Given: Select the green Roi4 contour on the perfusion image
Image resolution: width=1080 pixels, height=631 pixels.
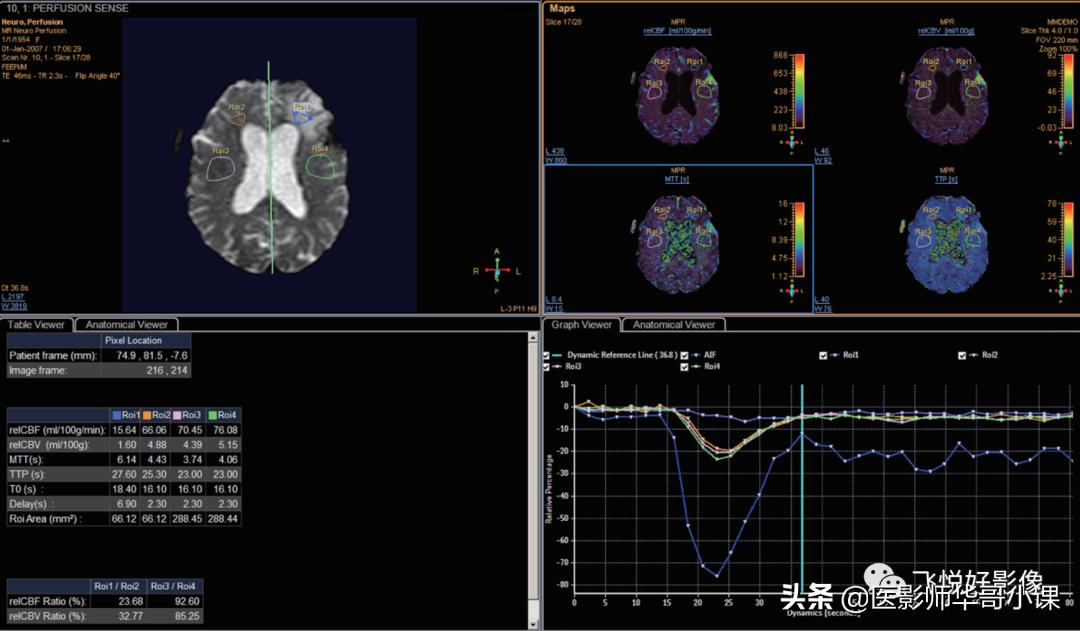Looking at the screenshot, I should coord(319,166).
